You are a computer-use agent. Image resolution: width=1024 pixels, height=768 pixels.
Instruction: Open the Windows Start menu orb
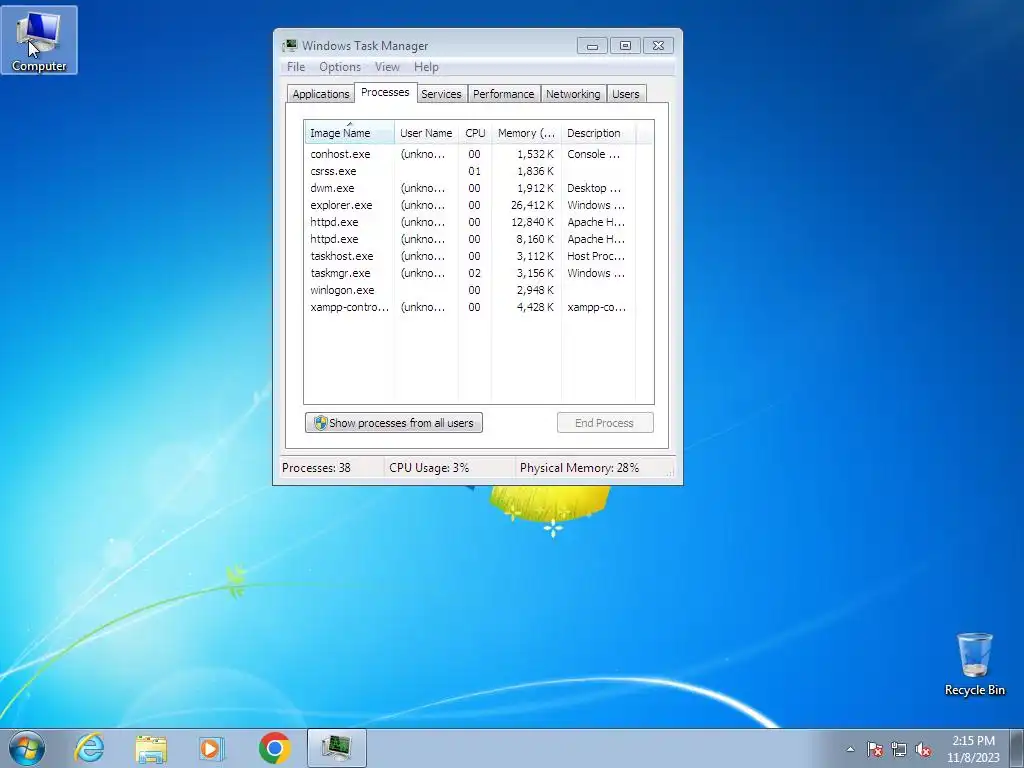(x=27, y=748)
